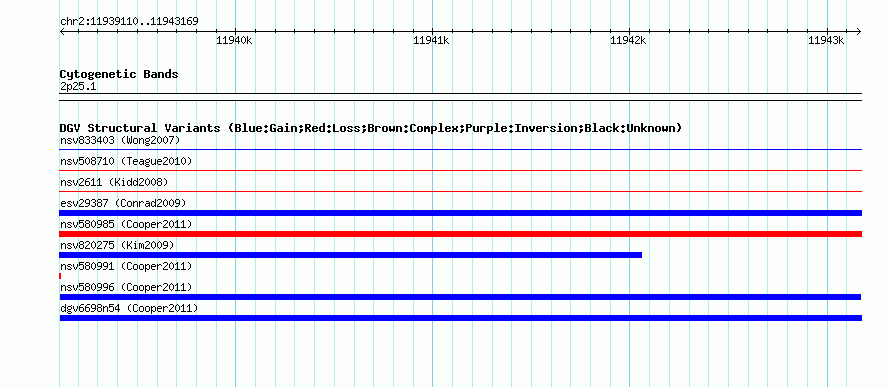Click the chr2:11939110..11943169 region label
Screen dimensions: 890x387
coord(129,22)
